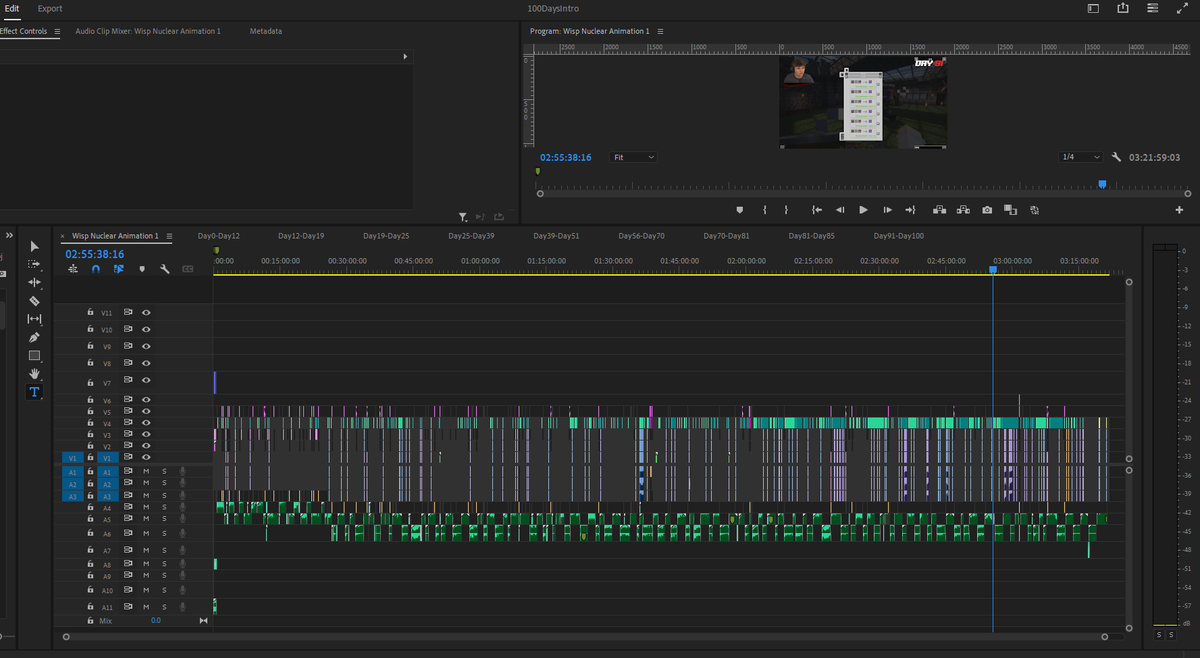Select the Rectangle shape tool
The width and height of the screenshot is (1200, 658).
[34, 355]
